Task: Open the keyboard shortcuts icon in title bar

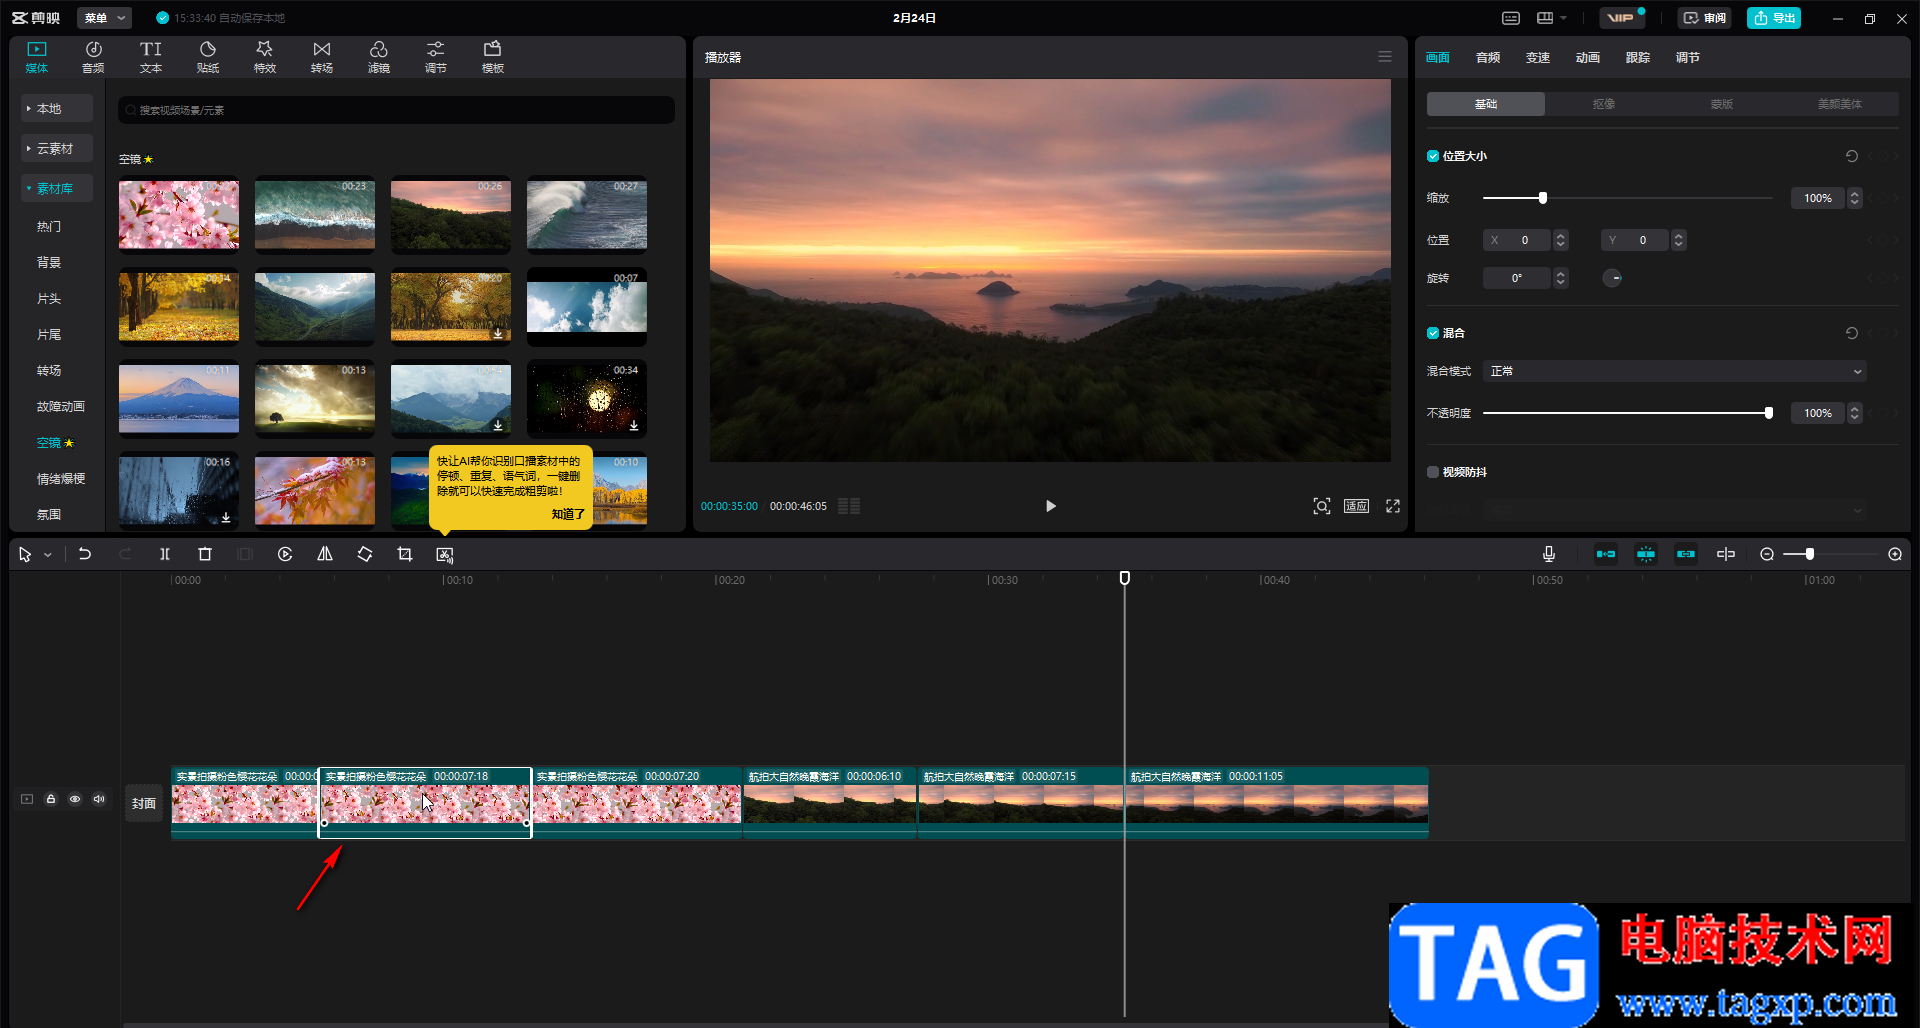Action: (1511, 18)
